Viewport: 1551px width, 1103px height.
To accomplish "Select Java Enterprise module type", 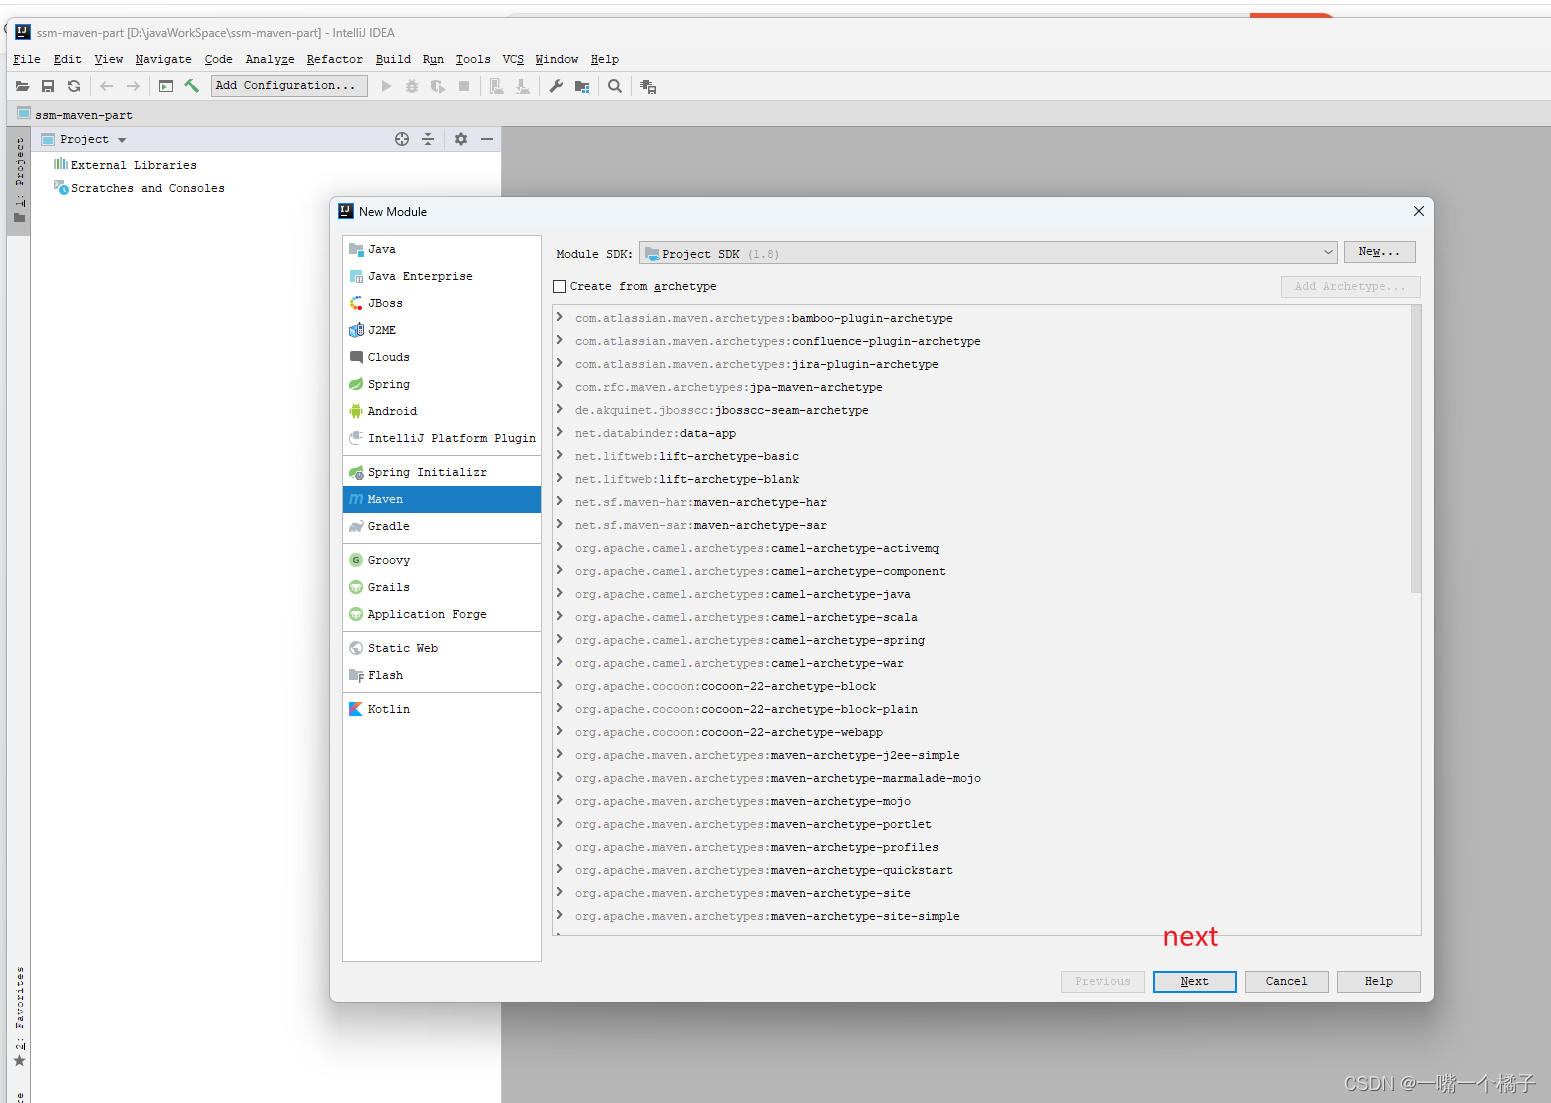I will point(441,276).
